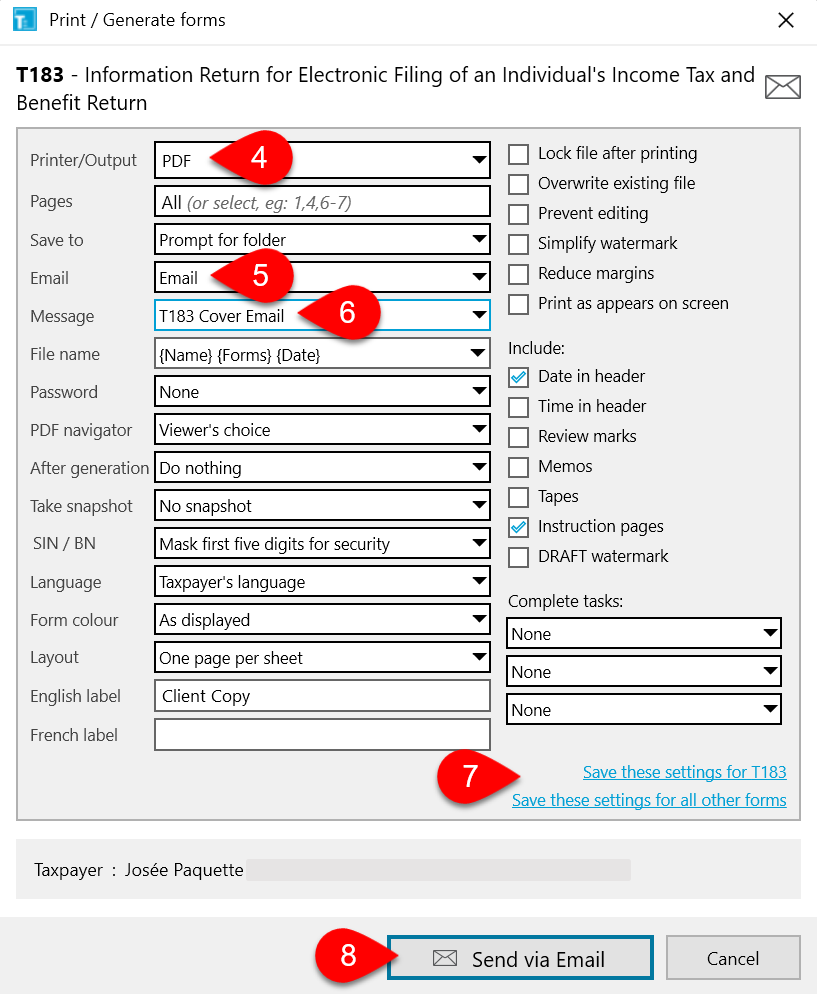
Task: Click the TaxCycle logo in the title bar
Action: [24, 19]
